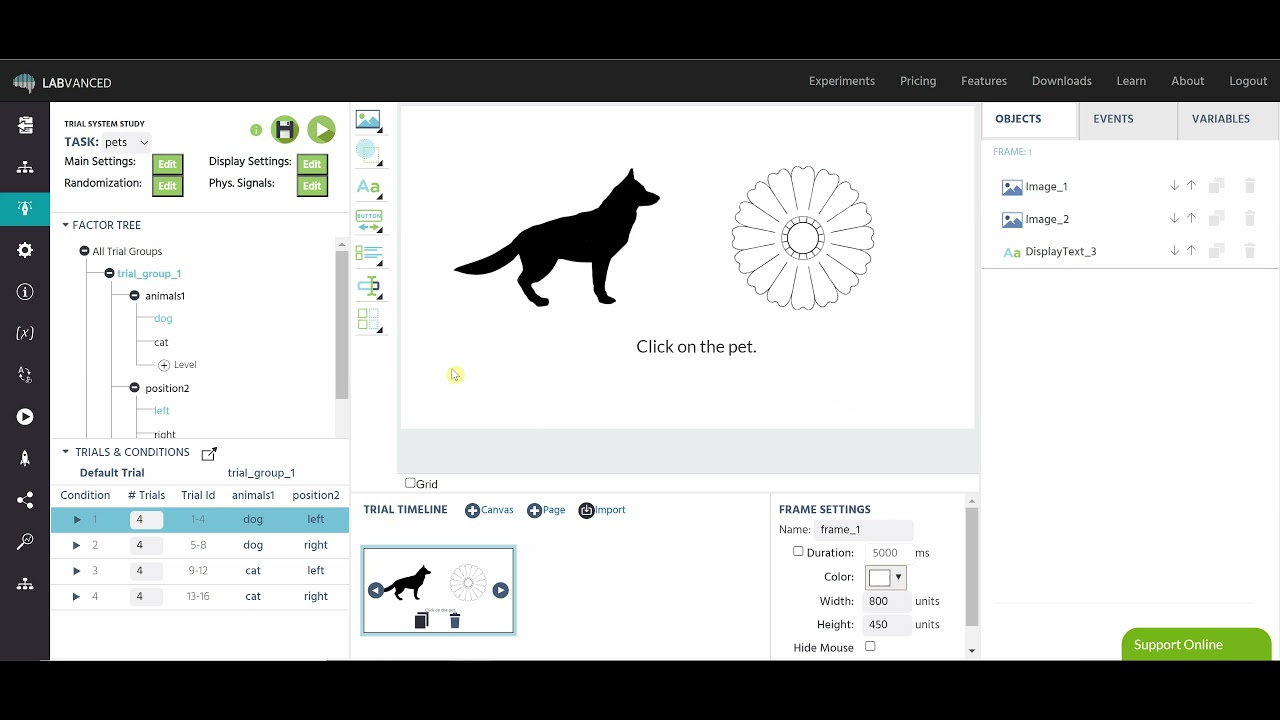
Task: Click the small green info icon
Action: [256, 130]
